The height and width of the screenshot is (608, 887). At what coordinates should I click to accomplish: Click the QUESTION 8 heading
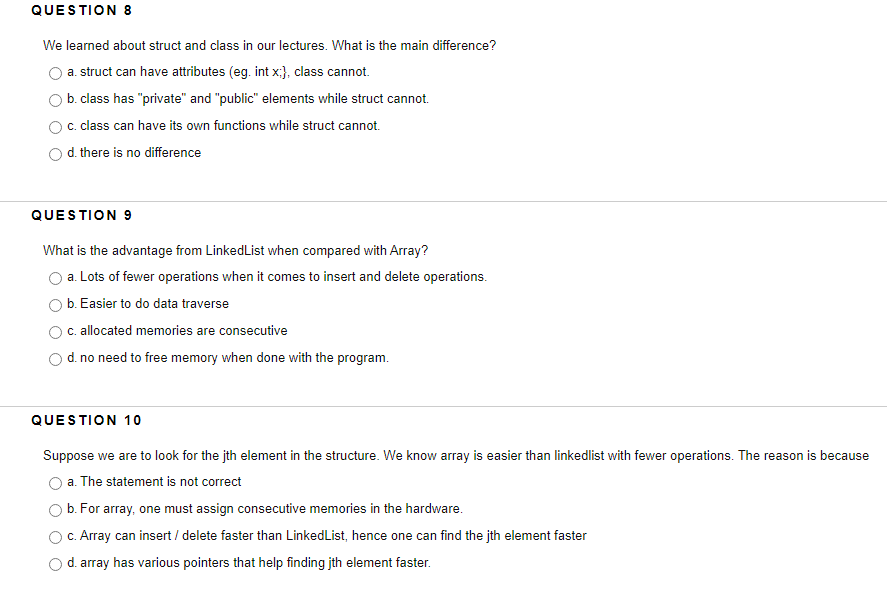pyautogui.click(x=81, y=10)
